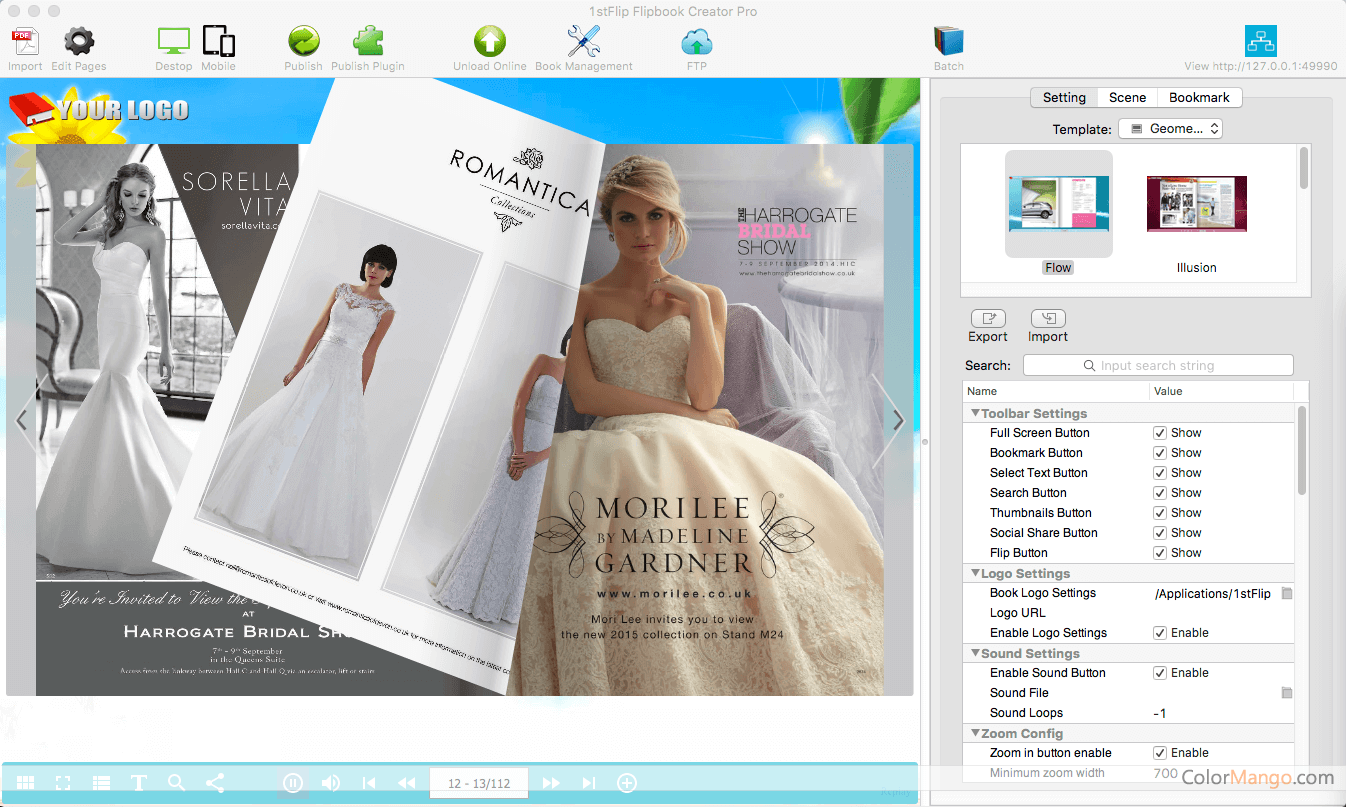1346x807 pixels.
Task: Click the View http network icon
Action: pos(1261,41)
